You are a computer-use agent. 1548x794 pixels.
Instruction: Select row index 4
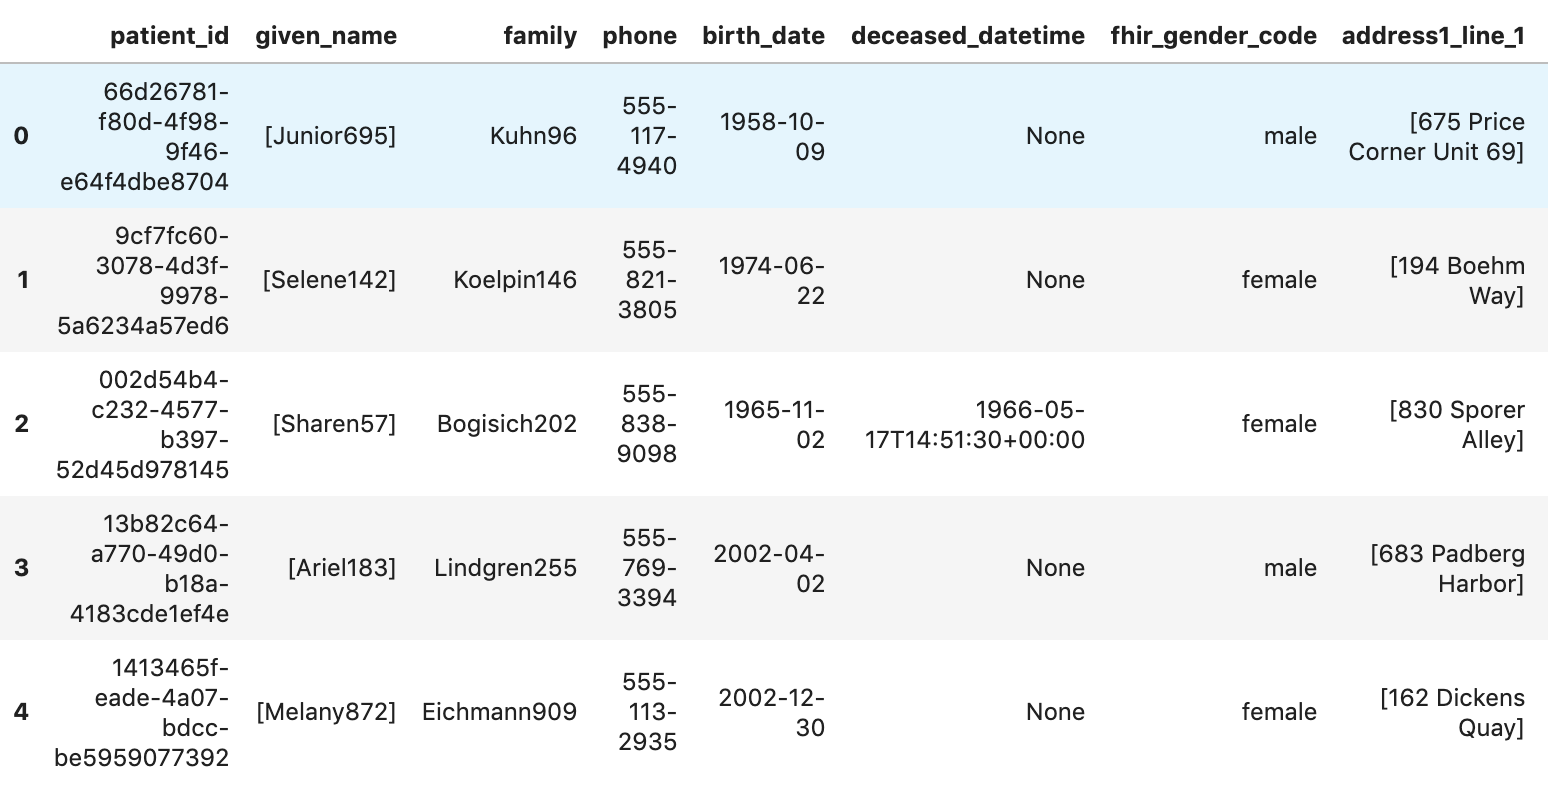tap(22, 712)
